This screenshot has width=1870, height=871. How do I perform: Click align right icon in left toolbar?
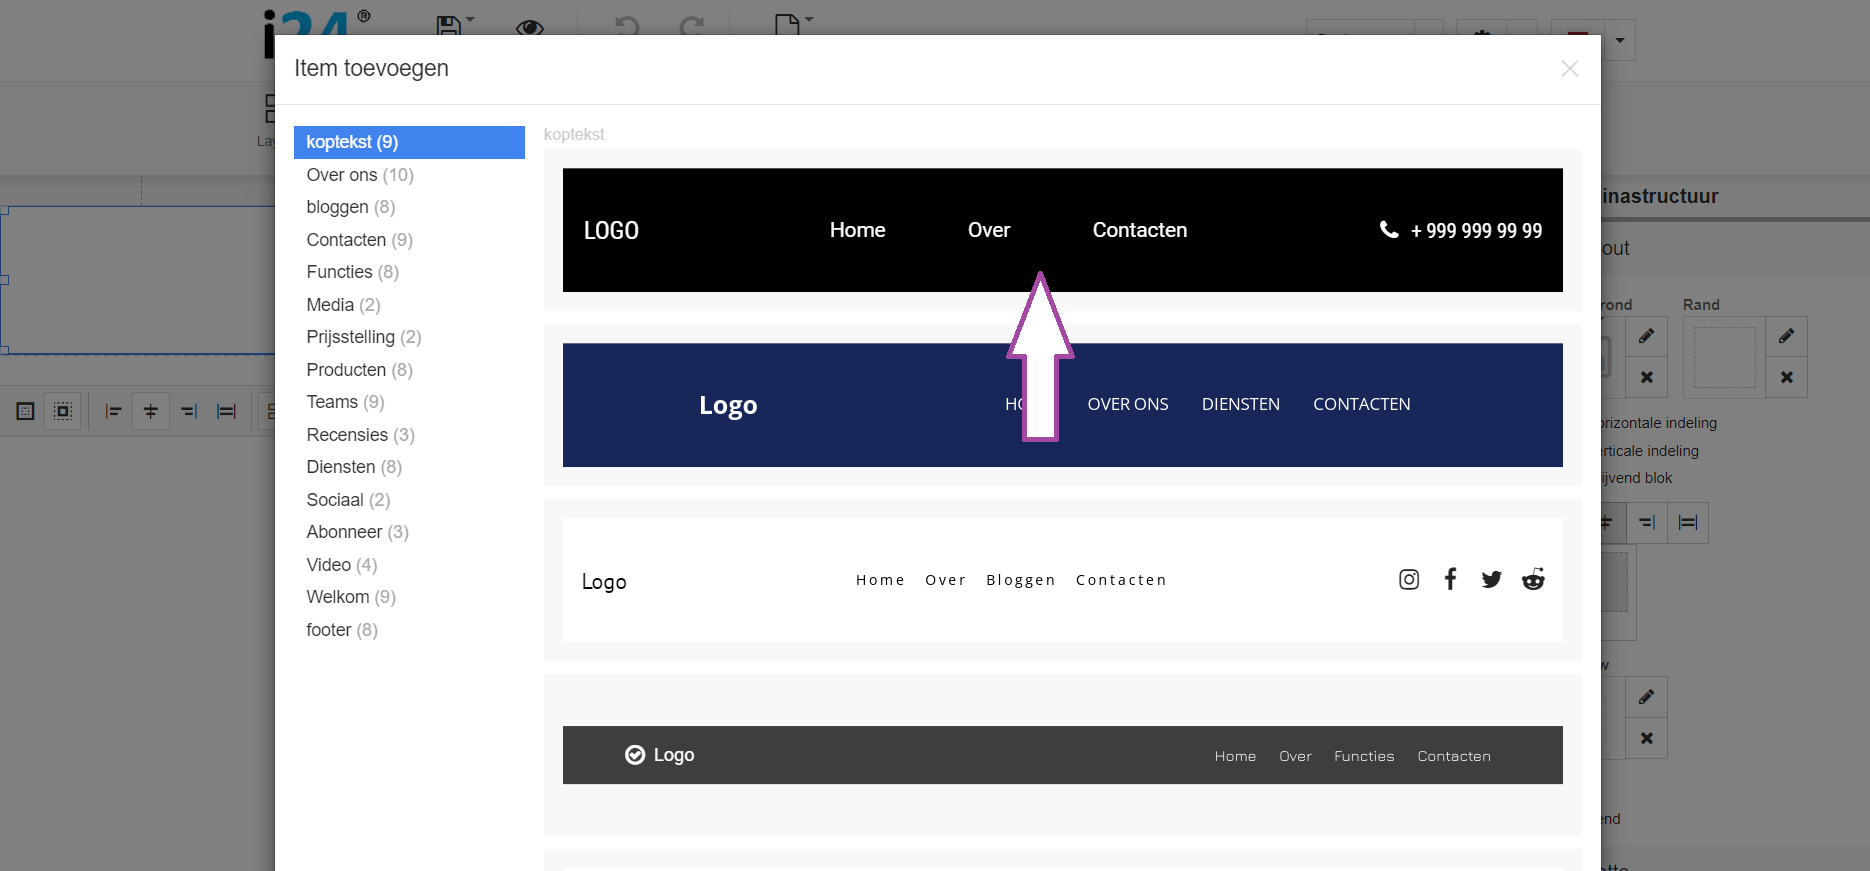pyautogui.click(x=189, y=411)
